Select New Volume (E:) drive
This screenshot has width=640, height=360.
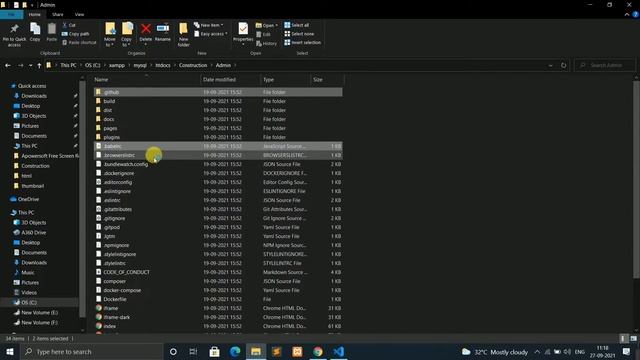coord(39,313)
